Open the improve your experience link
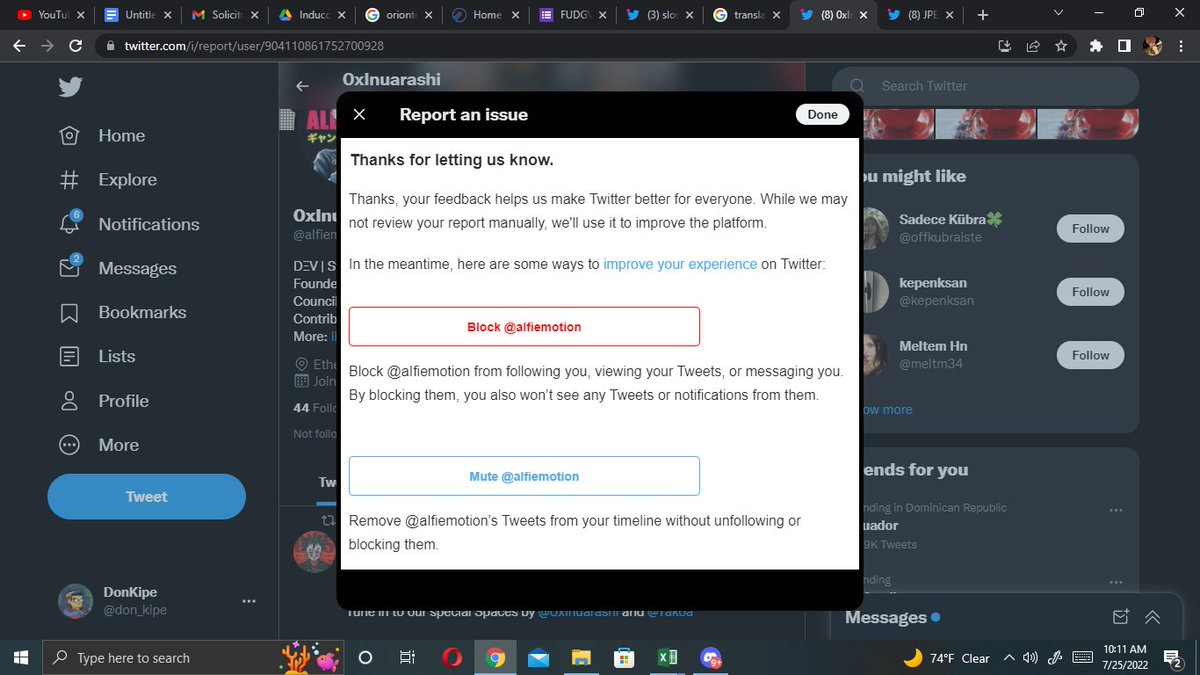 pyautogui.click(x=680, y=264)
